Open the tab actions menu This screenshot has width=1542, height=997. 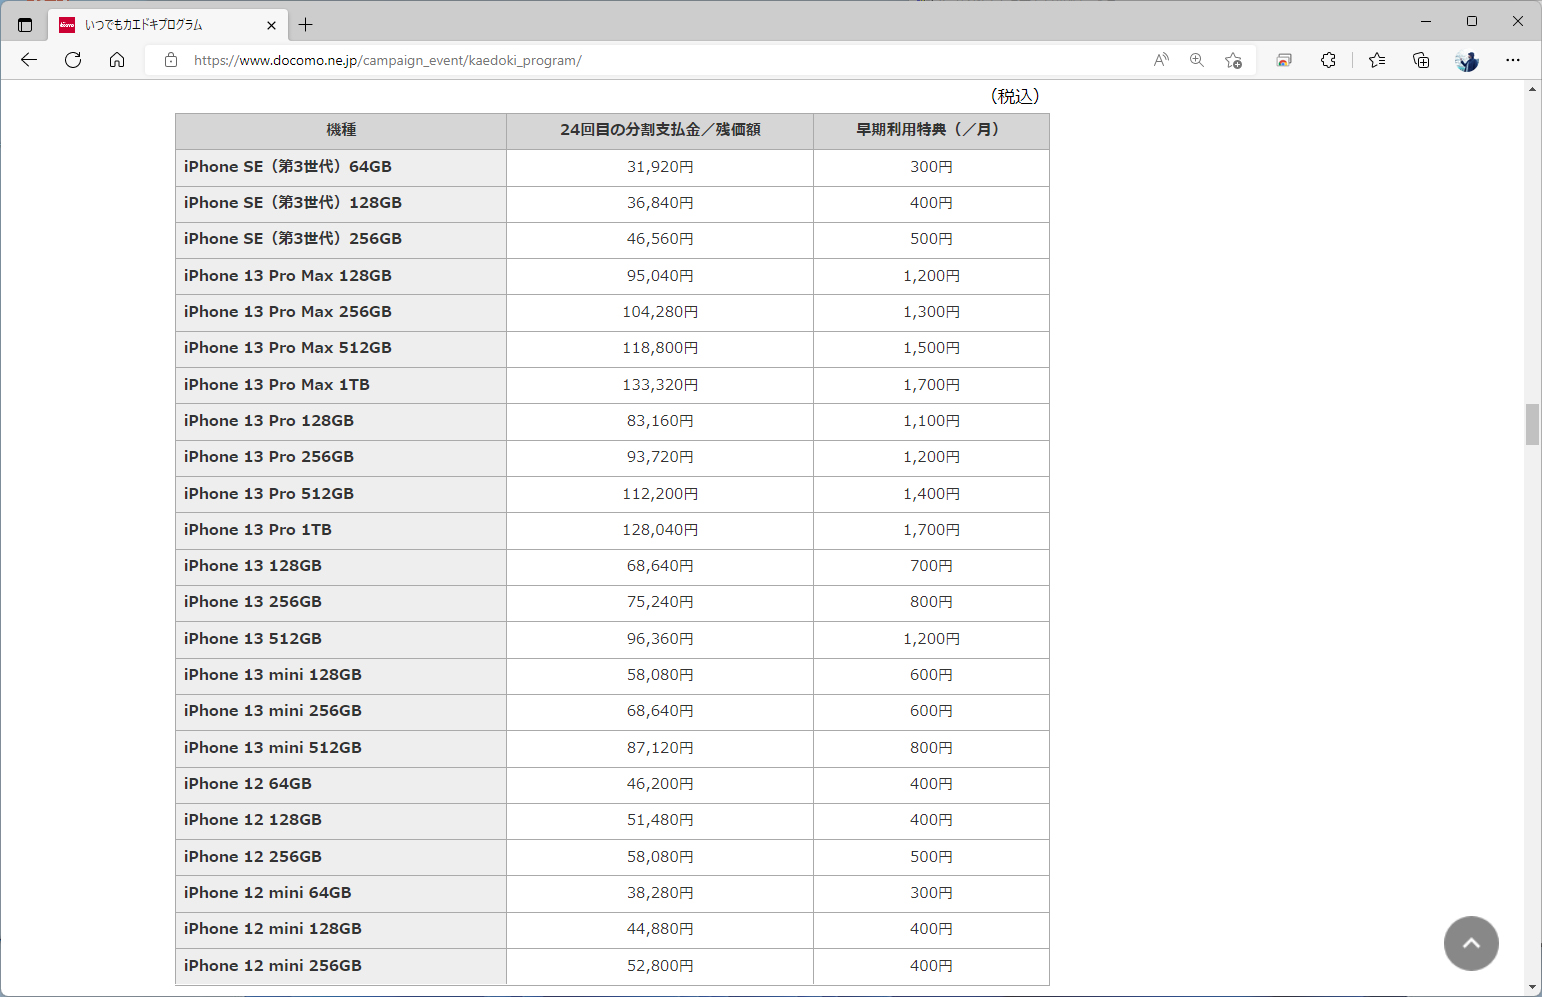(x=25, y=25)
